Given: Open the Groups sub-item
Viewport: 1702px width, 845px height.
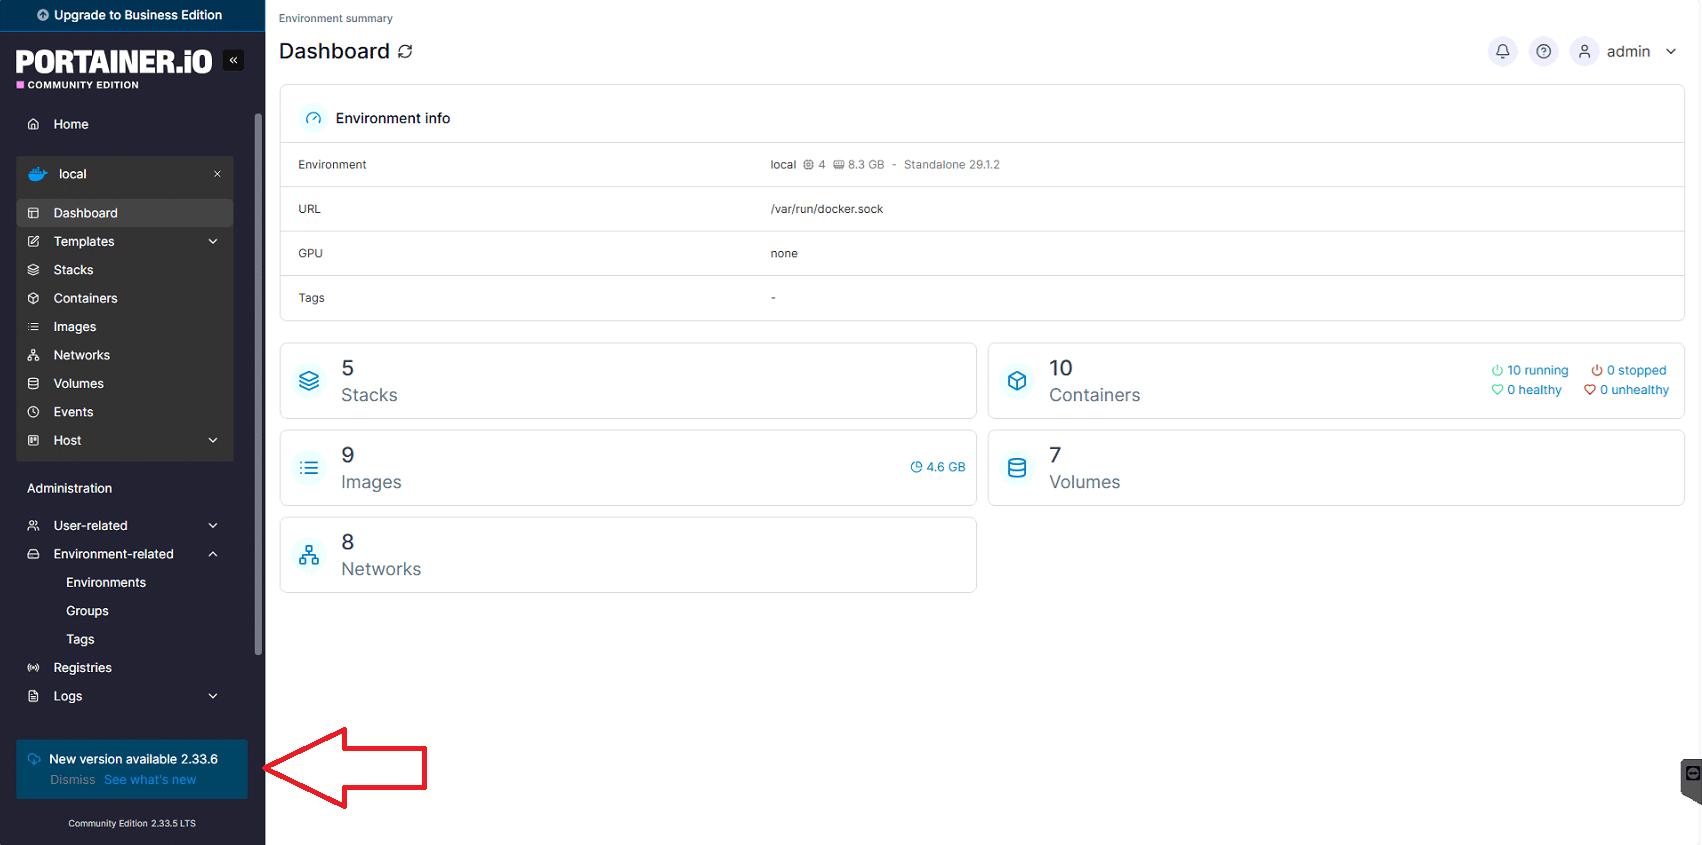Looking at the screenshot, I should click(x=87, y=611).
